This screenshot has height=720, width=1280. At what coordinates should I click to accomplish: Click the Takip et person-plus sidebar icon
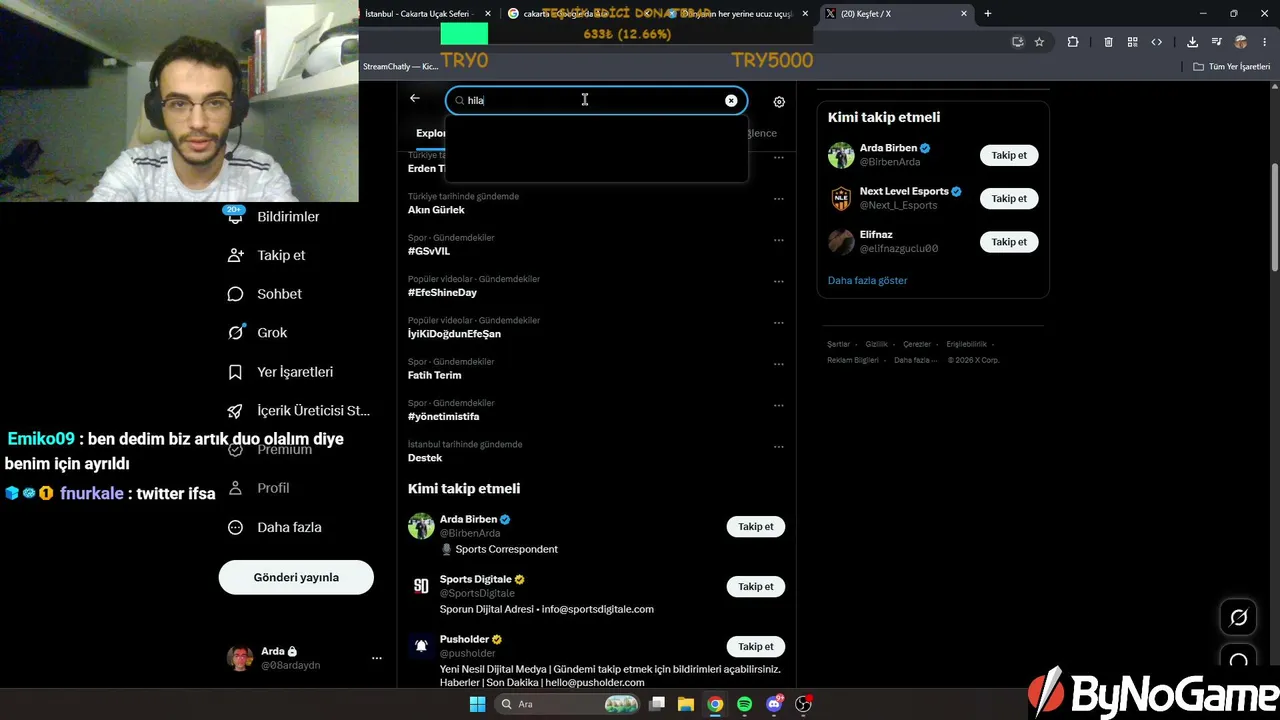click(x=235, y=255)
